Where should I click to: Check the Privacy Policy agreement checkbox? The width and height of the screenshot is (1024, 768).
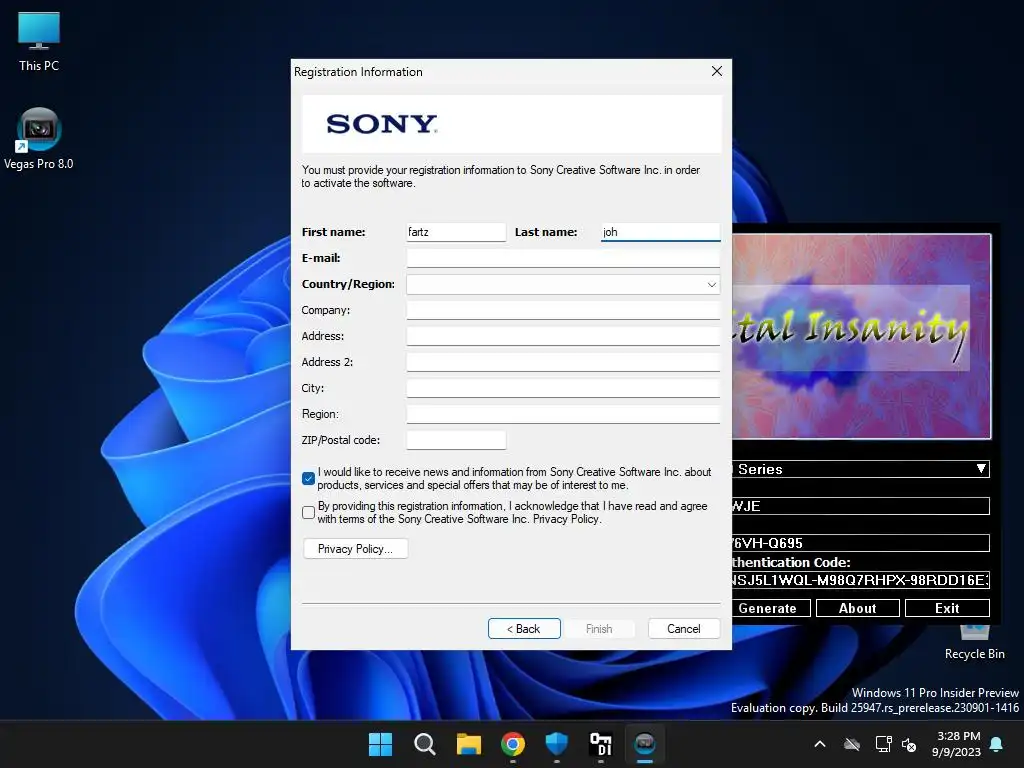pos(308,513)
